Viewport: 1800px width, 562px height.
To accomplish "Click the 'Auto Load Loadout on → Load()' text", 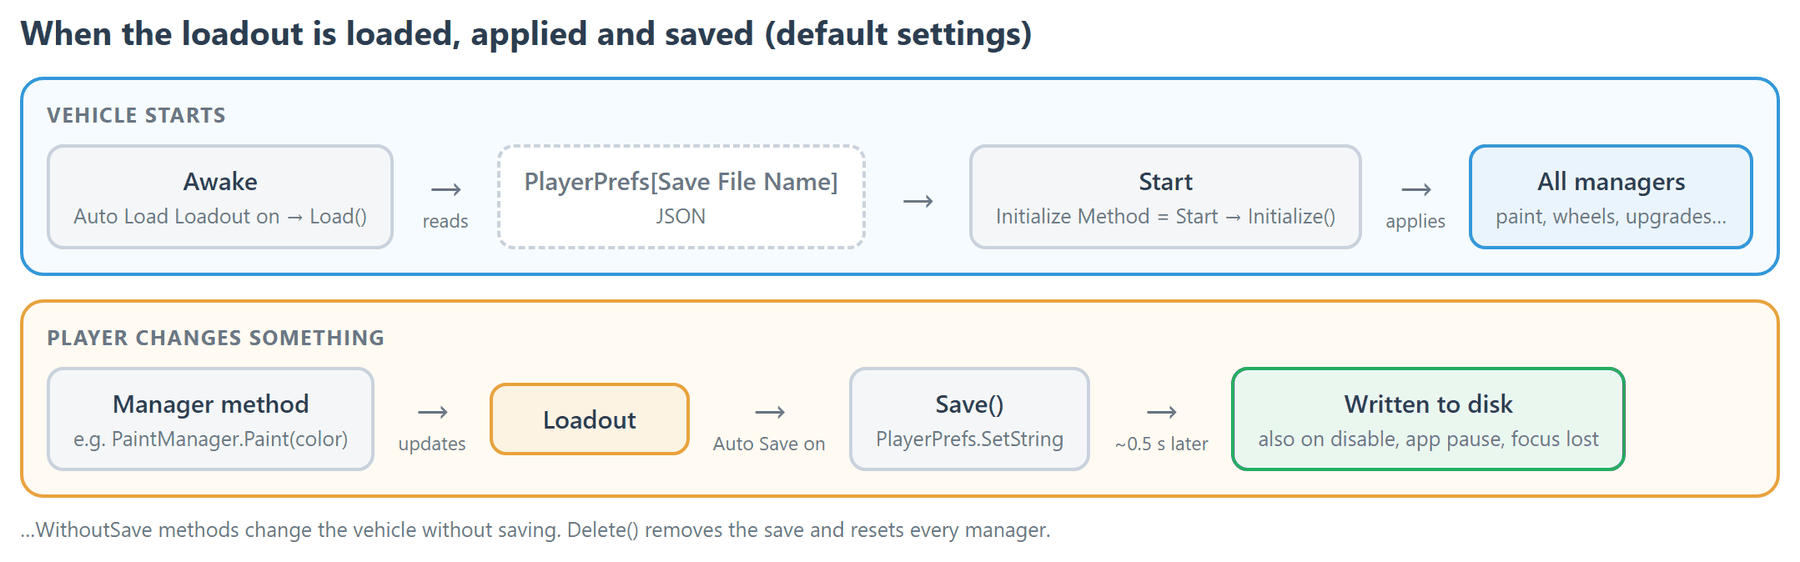I will (220, 216).
